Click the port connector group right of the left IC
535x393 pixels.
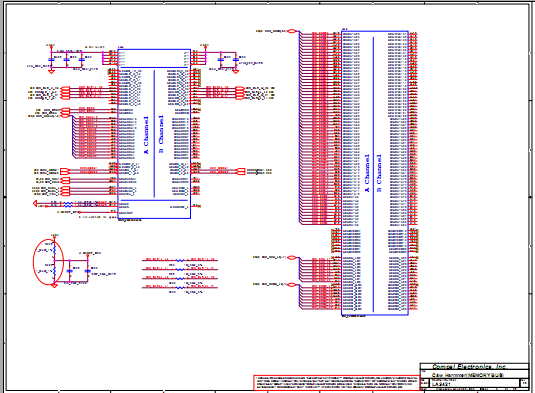(240, 93)
